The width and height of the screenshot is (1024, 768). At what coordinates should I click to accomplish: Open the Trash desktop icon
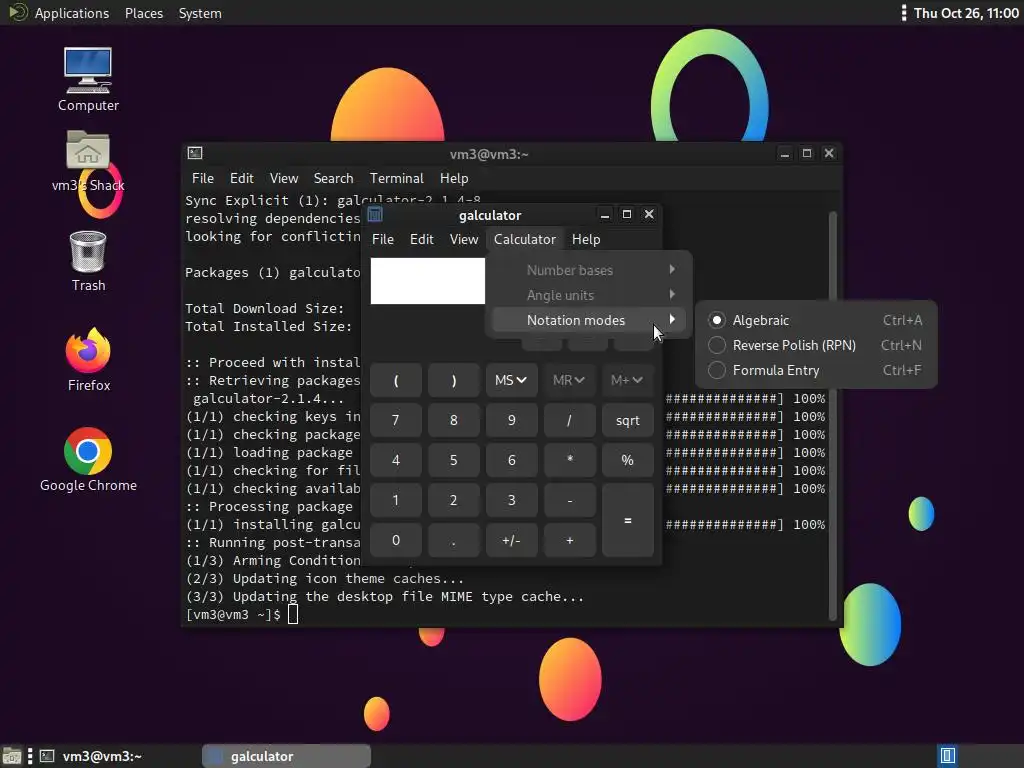88,261
